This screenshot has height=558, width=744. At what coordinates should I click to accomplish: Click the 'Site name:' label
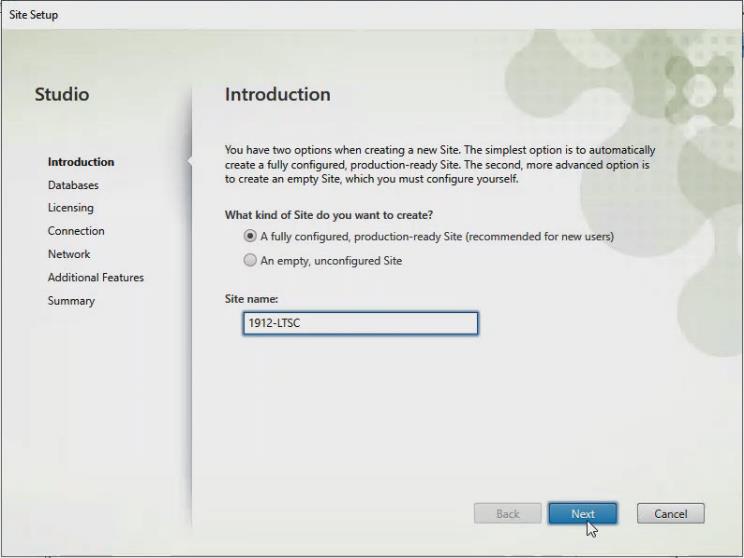(x=251, y=299)
